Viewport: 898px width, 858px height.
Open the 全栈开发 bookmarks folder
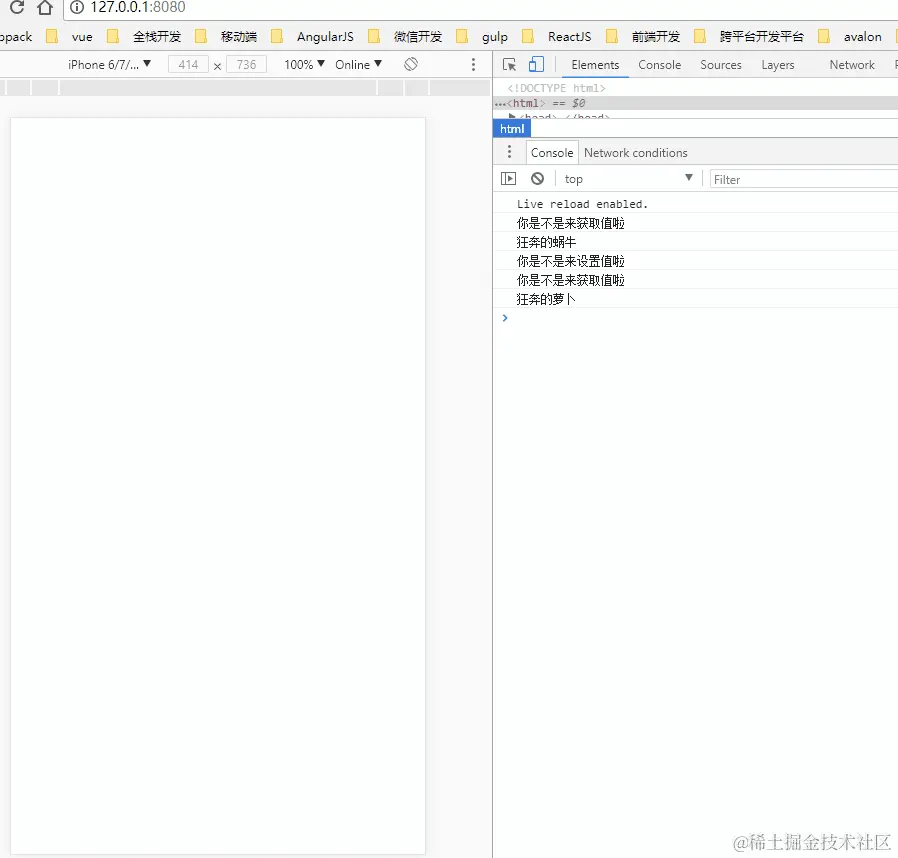pyautogui.click(x=144, y=37)
